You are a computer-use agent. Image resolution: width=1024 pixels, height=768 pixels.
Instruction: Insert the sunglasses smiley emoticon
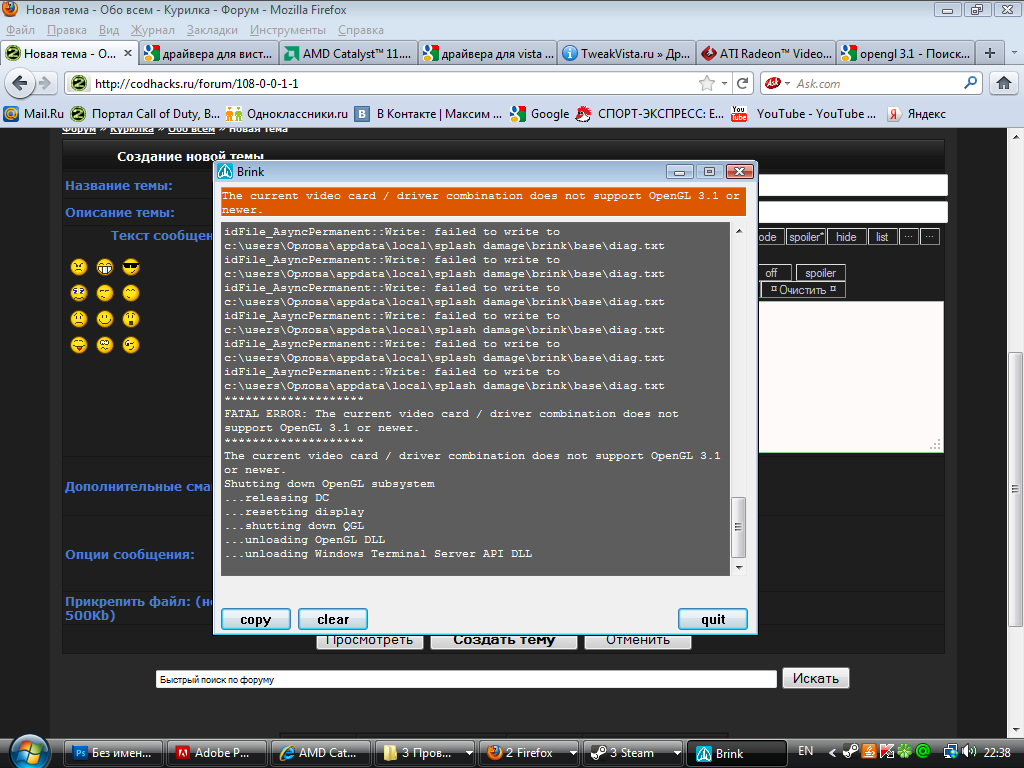(x=131, y=267)
